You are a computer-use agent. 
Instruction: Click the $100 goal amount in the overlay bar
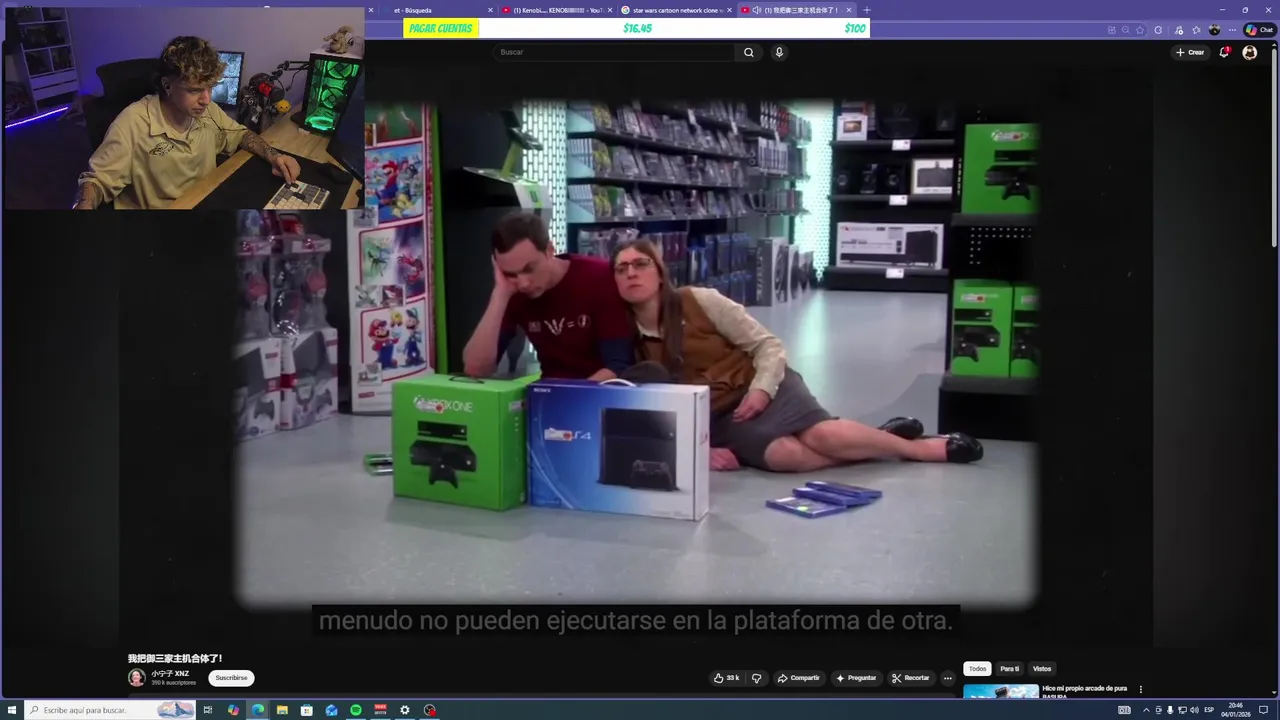click(855, 28)
